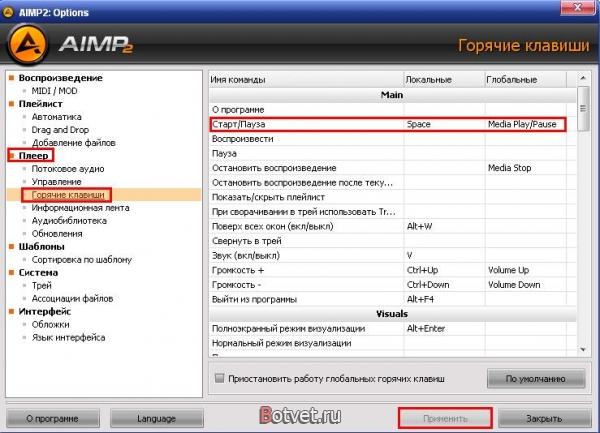600x433 pixels.
Task: Select the Воспроизведение category
Action: (x=60, y=78)
